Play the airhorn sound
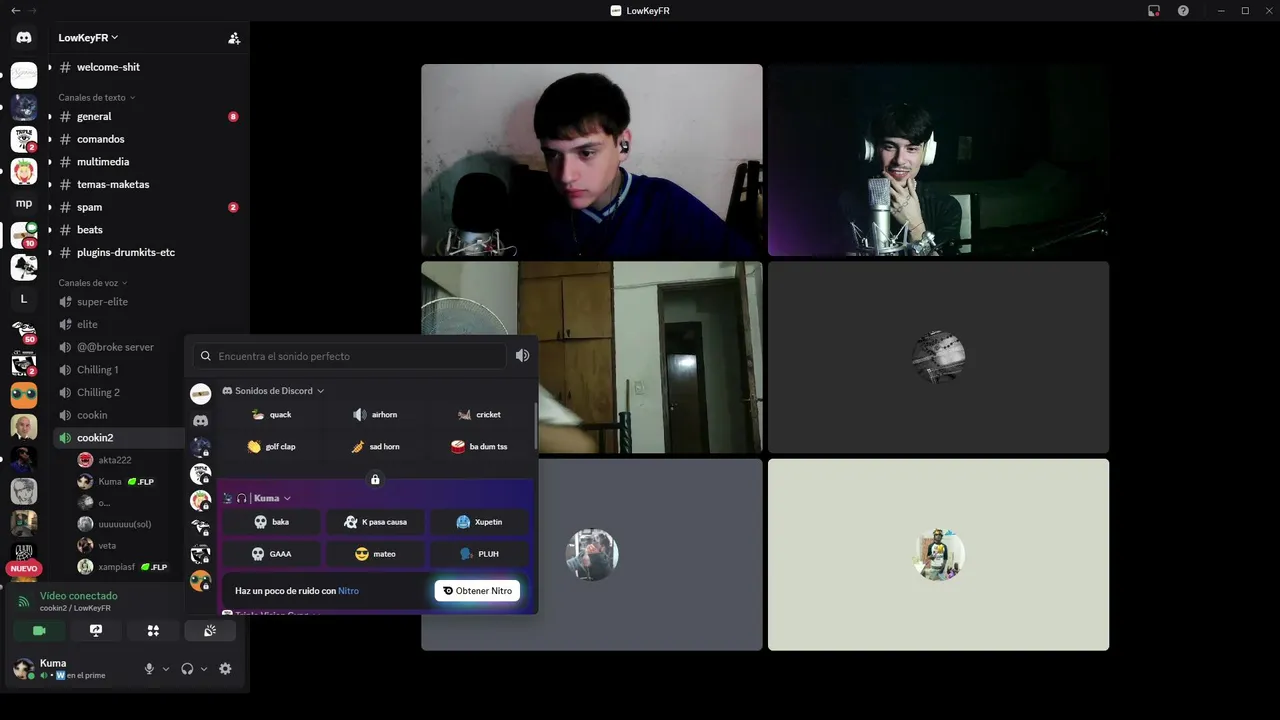This screenshot has height=720, width=1280. tap(375, 415)
